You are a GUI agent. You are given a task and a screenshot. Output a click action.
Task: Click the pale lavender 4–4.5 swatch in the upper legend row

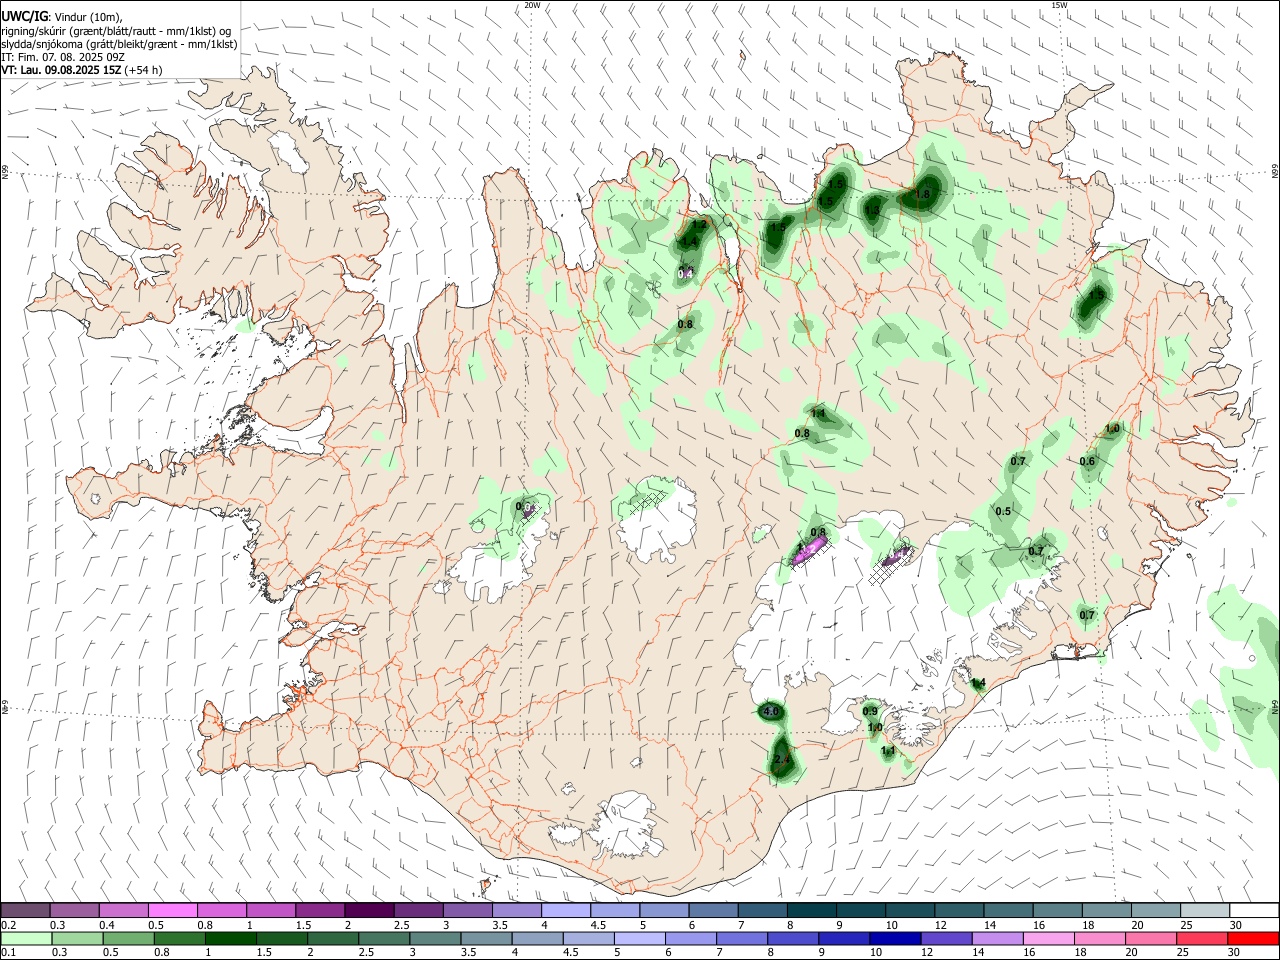(x=566, y=911)
